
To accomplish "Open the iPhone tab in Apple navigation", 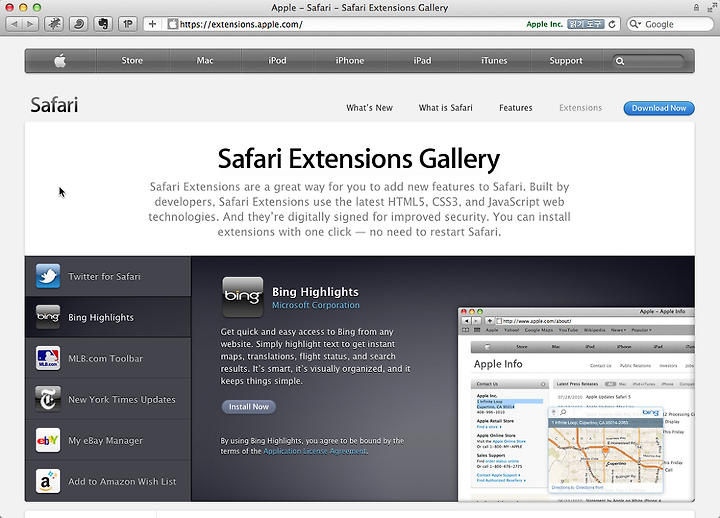I will click(350, 61).
